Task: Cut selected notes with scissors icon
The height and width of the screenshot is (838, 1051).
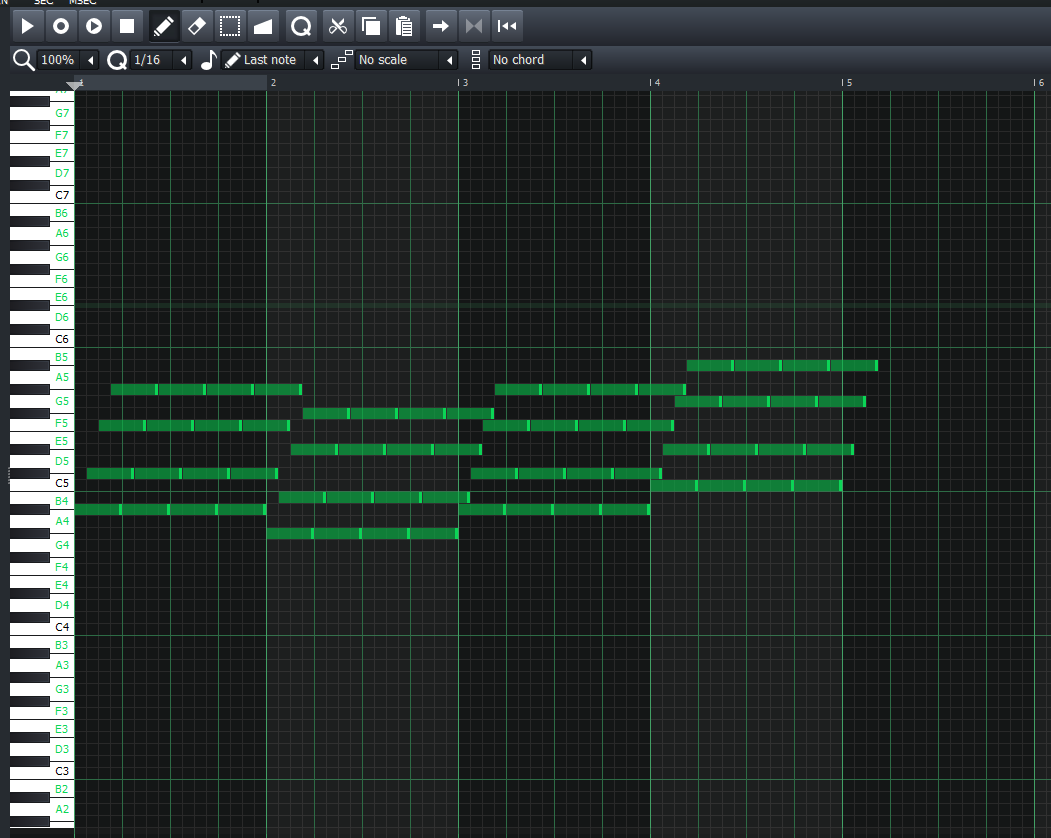Action: click(x=338, y=26)
